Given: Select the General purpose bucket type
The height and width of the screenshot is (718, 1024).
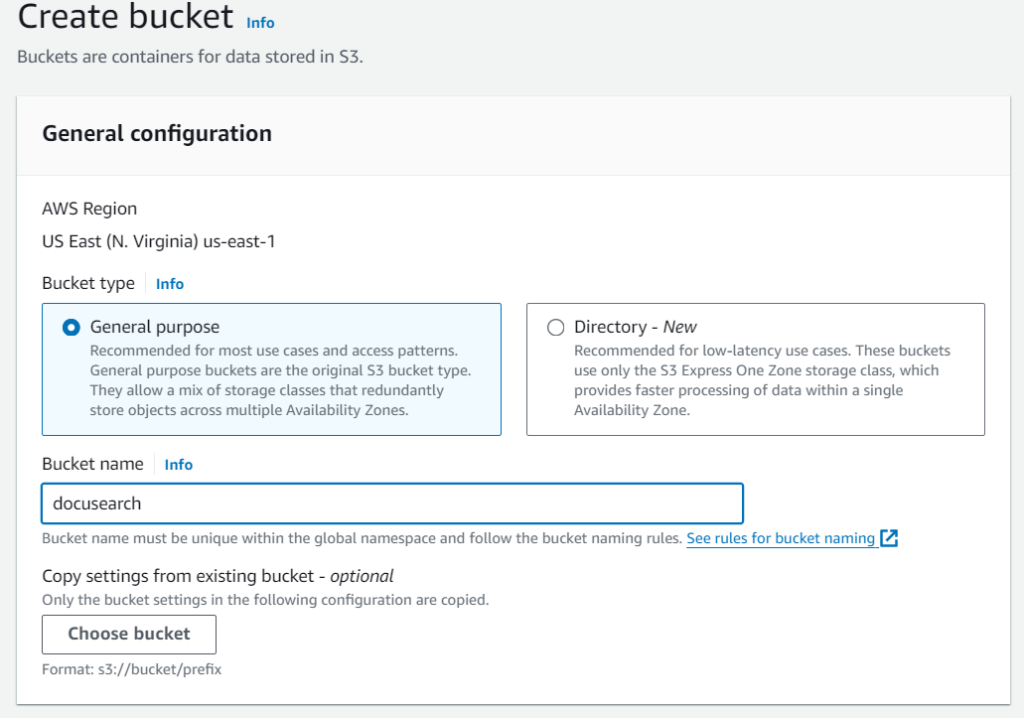Looking at the screenshot, I should click(71, 327).
